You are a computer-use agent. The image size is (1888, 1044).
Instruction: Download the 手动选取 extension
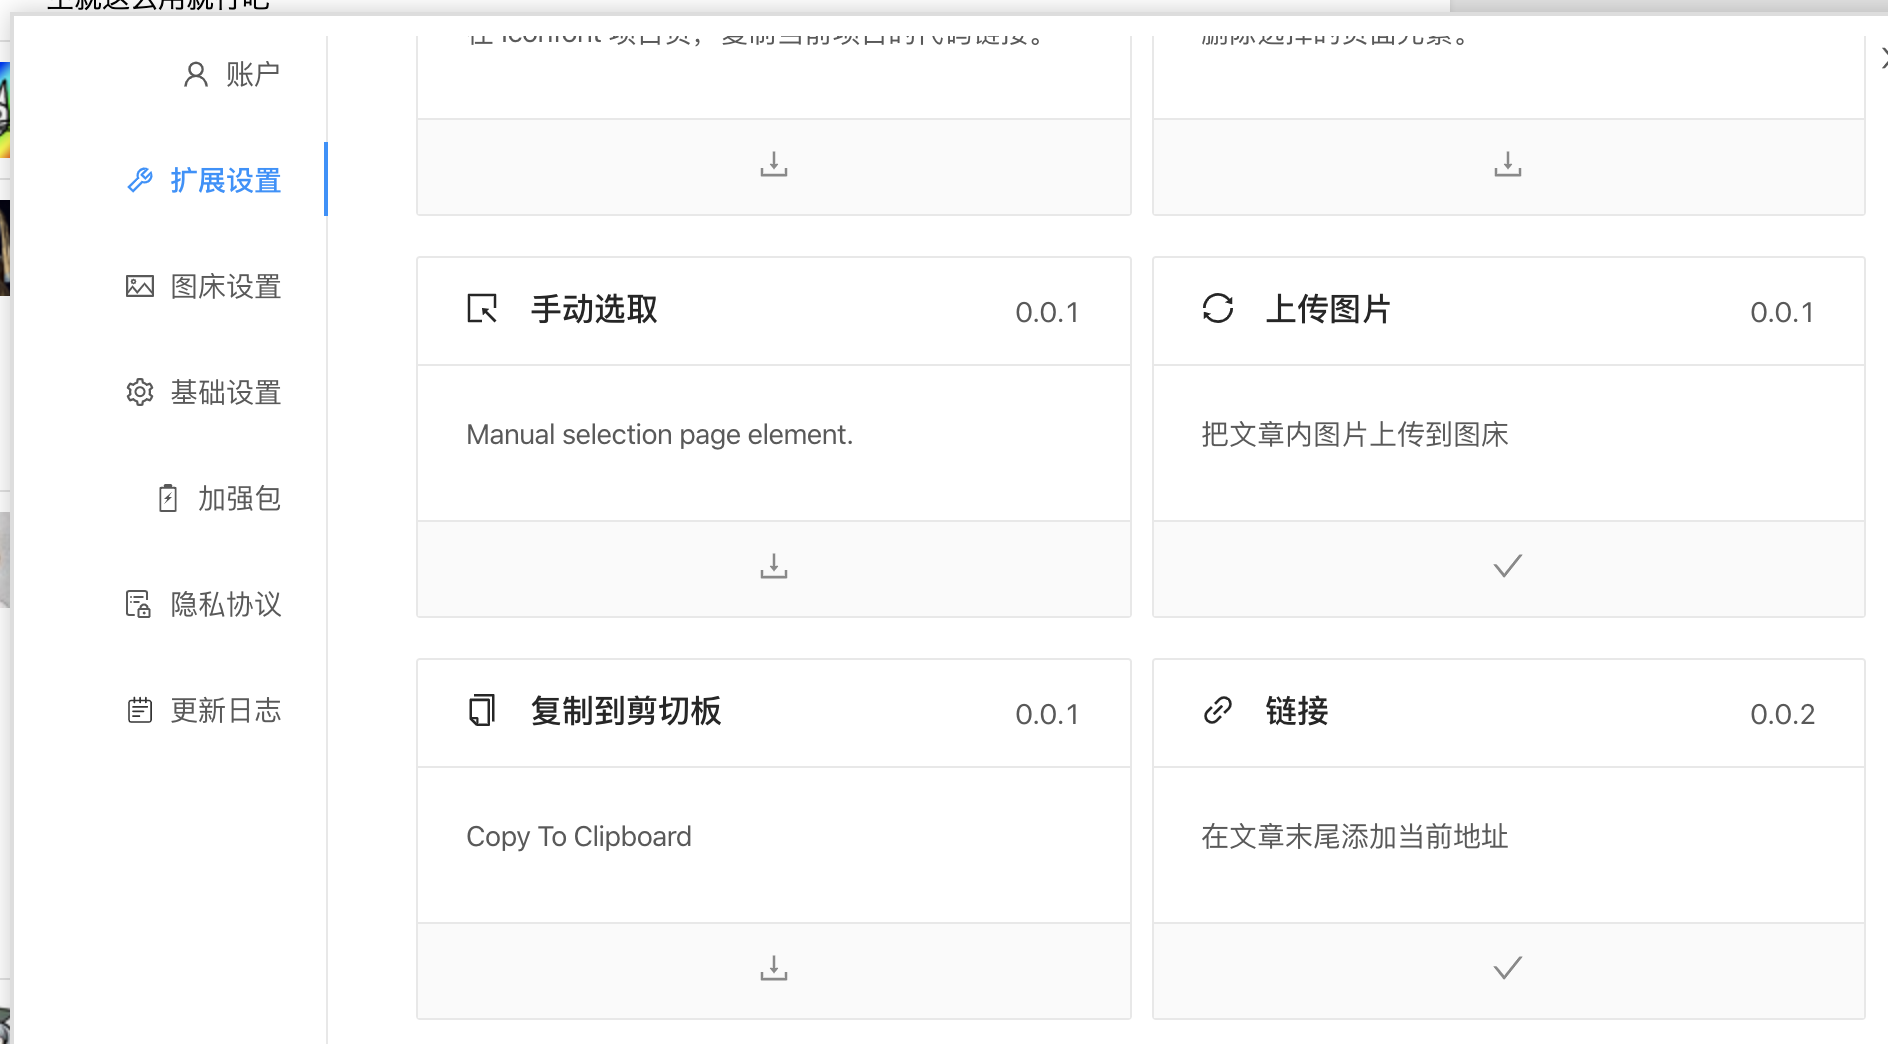click(773, 567)
